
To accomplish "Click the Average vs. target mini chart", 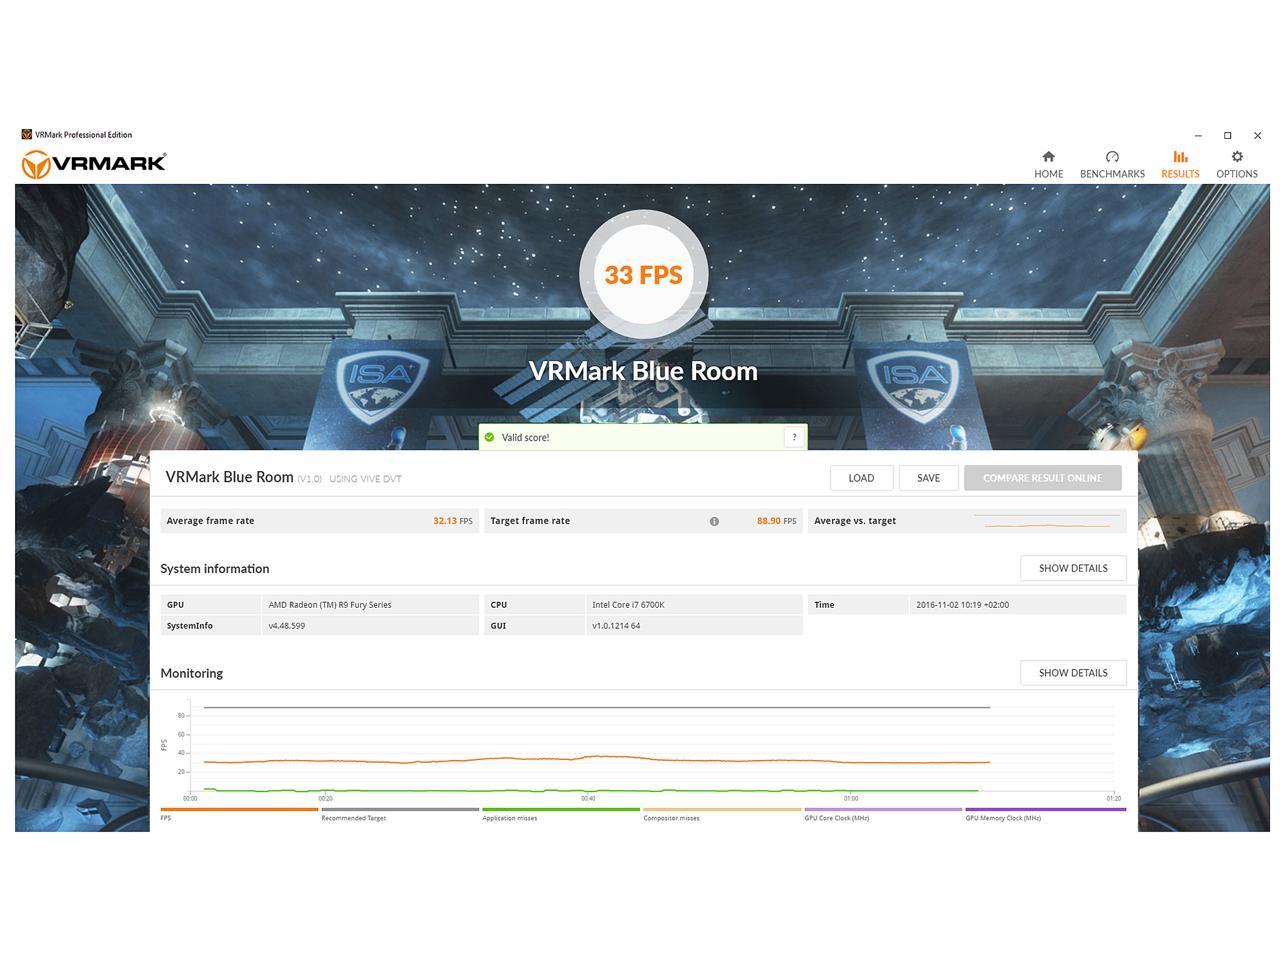I will [x=1047, y=521].
